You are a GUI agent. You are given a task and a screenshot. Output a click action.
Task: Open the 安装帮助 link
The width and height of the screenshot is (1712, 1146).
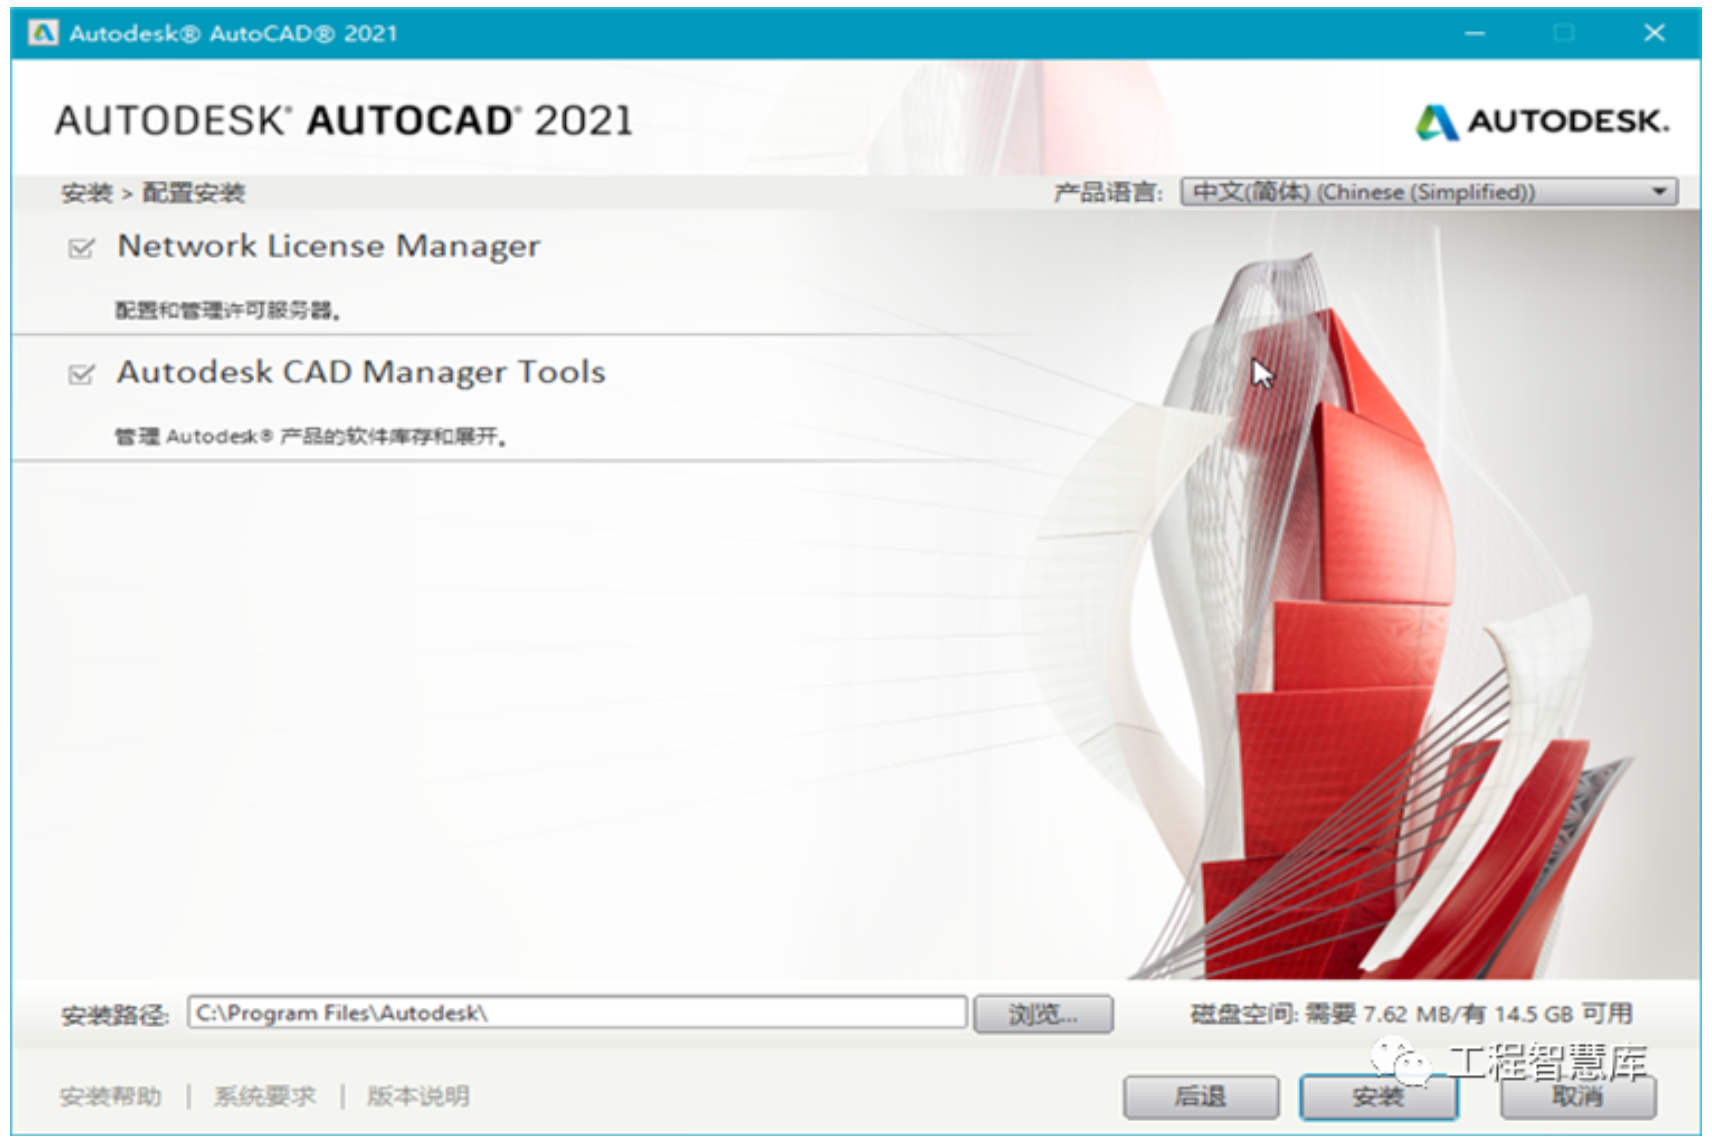point(110,1096)
